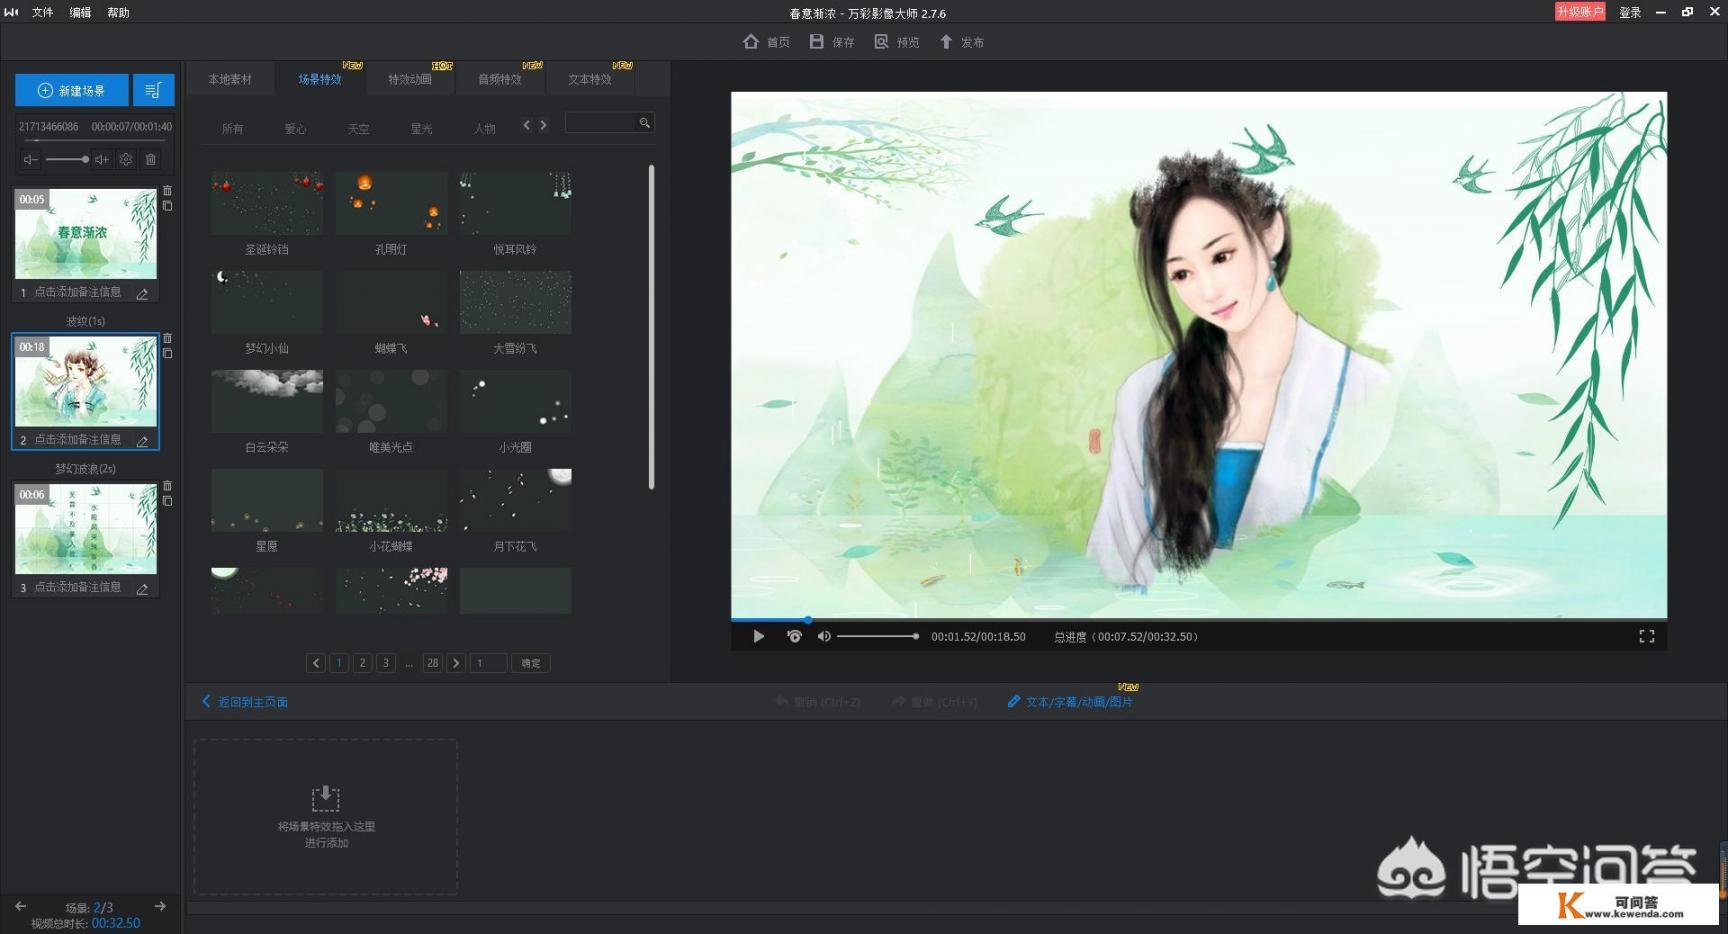The height and width of the screenshot is (934, 1728).
Task: Click the 发布 publish button
Action: coord(961,42)
